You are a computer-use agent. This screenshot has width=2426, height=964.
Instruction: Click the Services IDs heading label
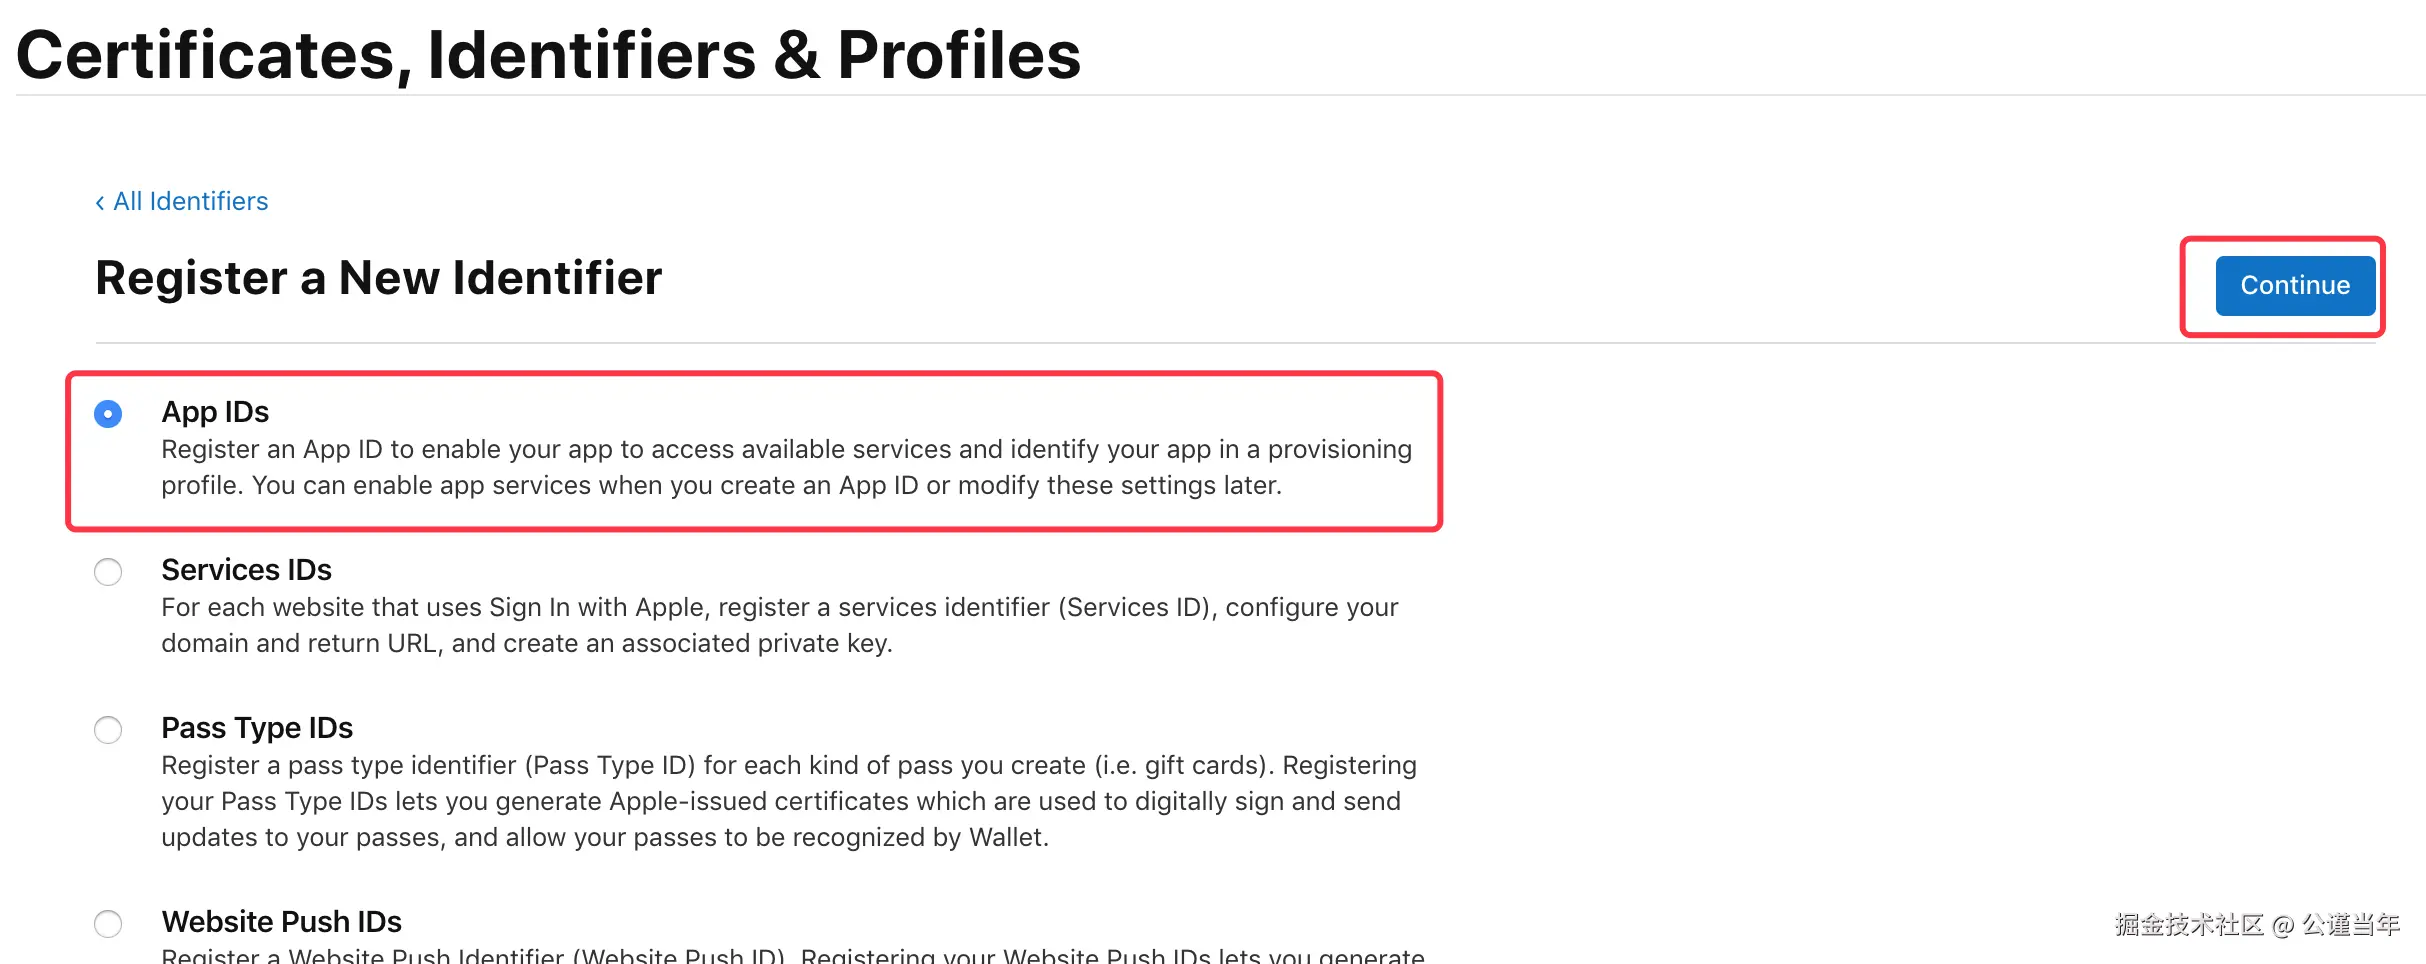point(246,570)
